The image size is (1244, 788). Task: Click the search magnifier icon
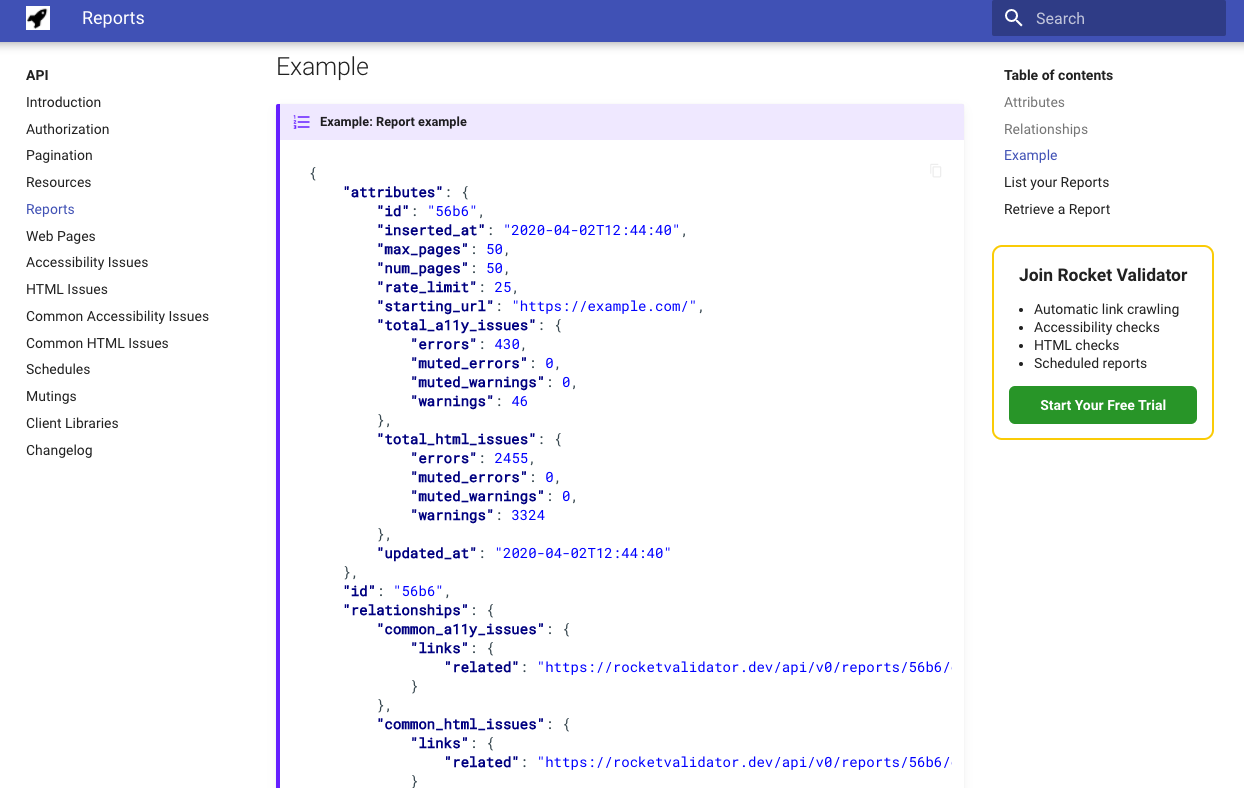[1013, 17]
